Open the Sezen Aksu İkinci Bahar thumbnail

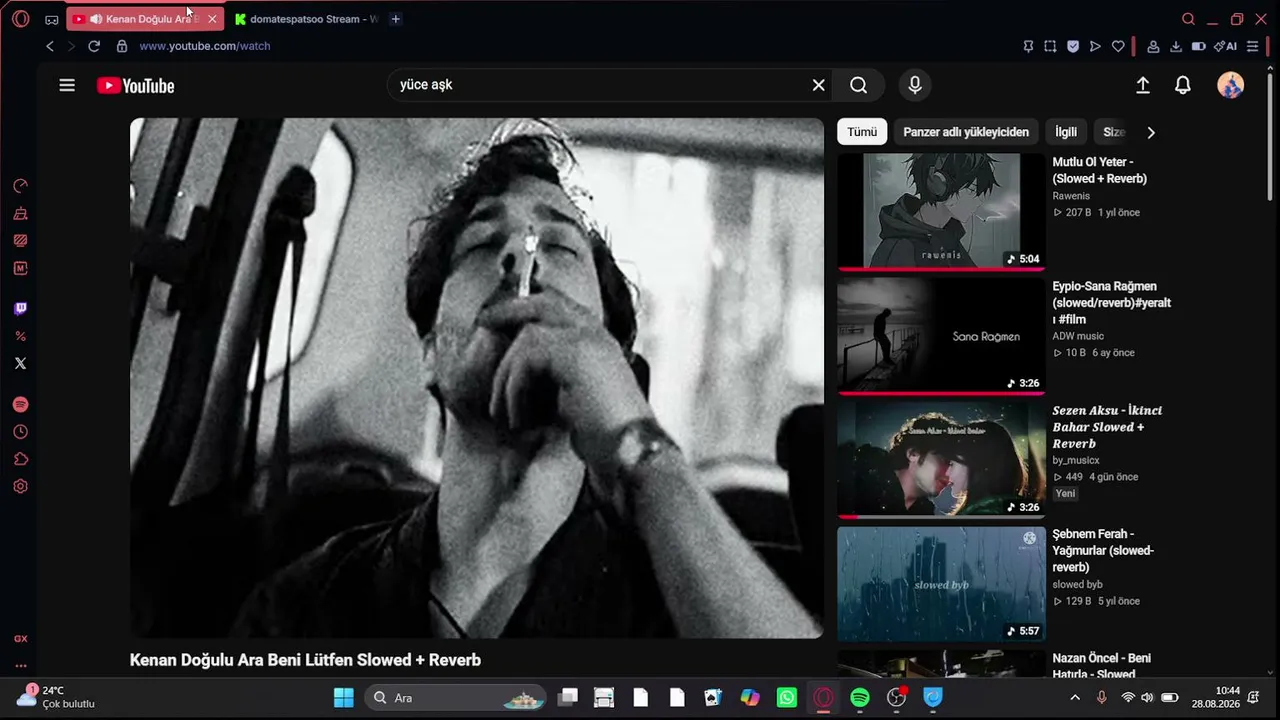click(941, 459)
